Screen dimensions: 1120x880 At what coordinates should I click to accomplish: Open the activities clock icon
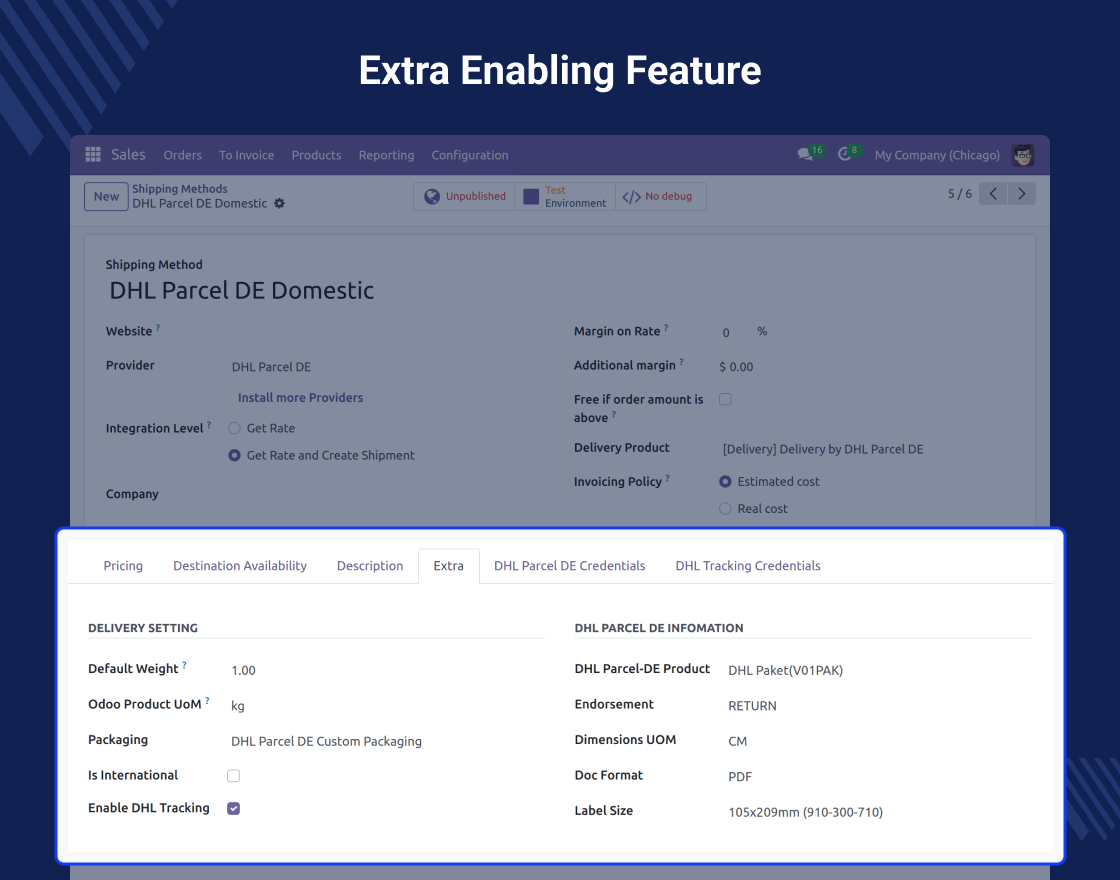click(x=845, y=155)
